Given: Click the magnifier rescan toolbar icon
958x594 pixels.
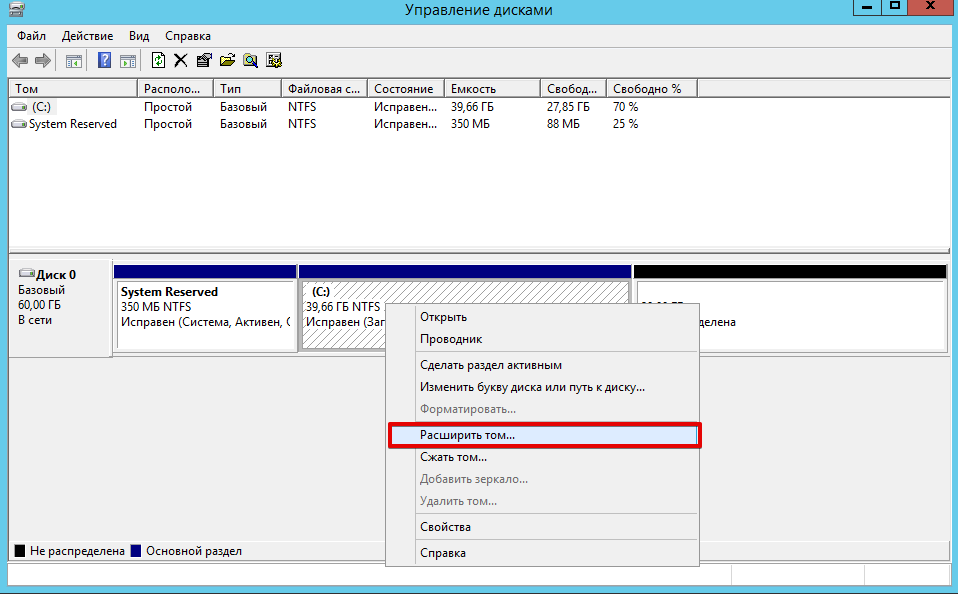Looking at the screenshot, I should coord(251,60).
